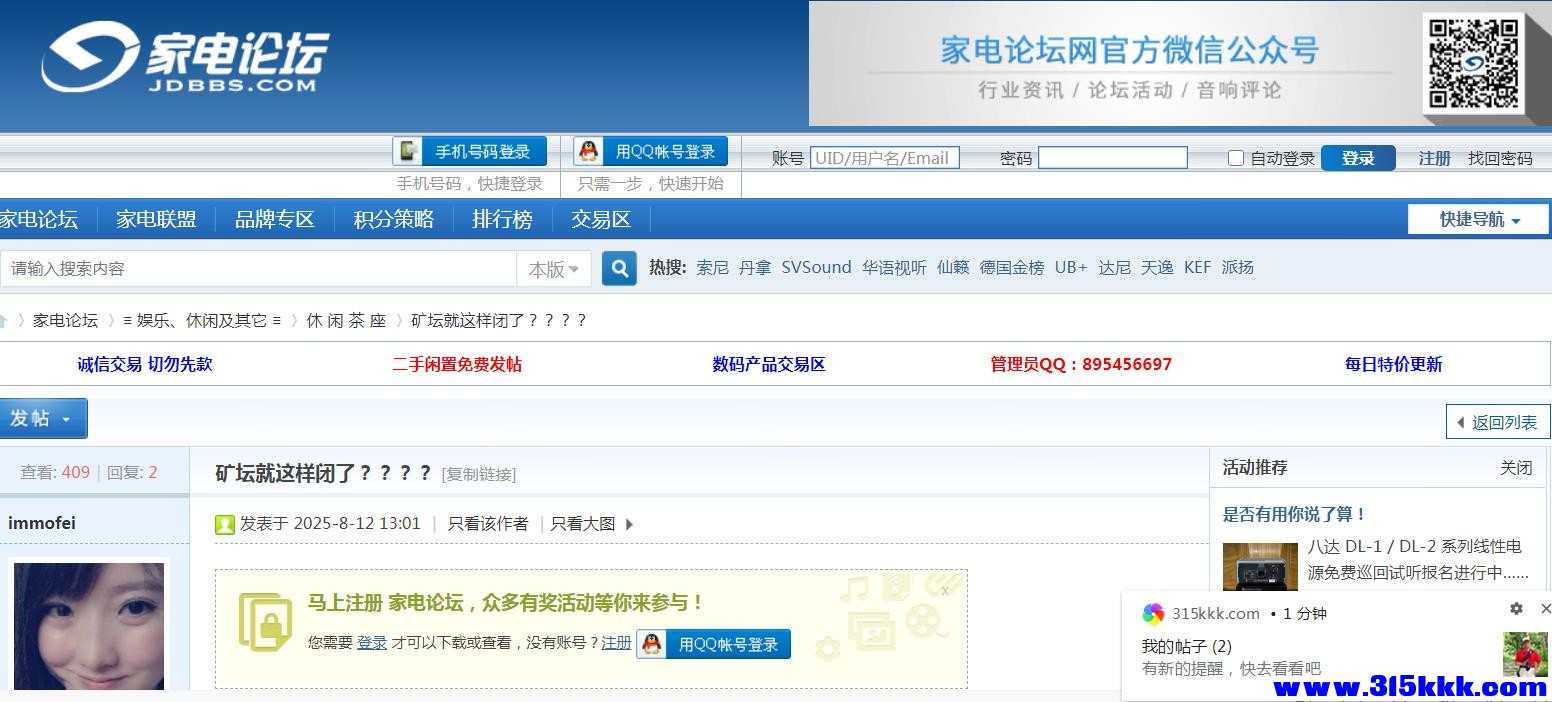1552x702 pixels.
Task: Open the 本版 search scope dropdown
Action: [x=554, y=269]
